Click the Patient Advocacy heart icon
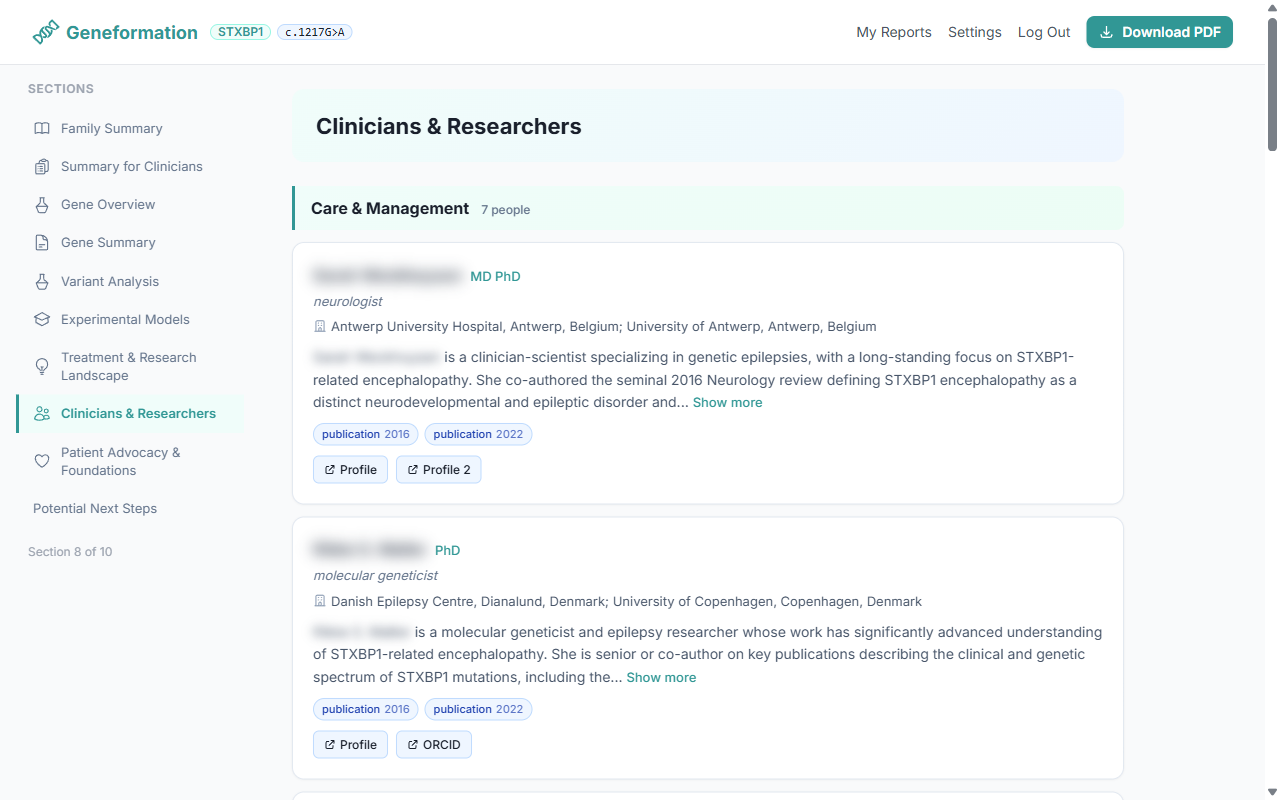 coord(41,460)
